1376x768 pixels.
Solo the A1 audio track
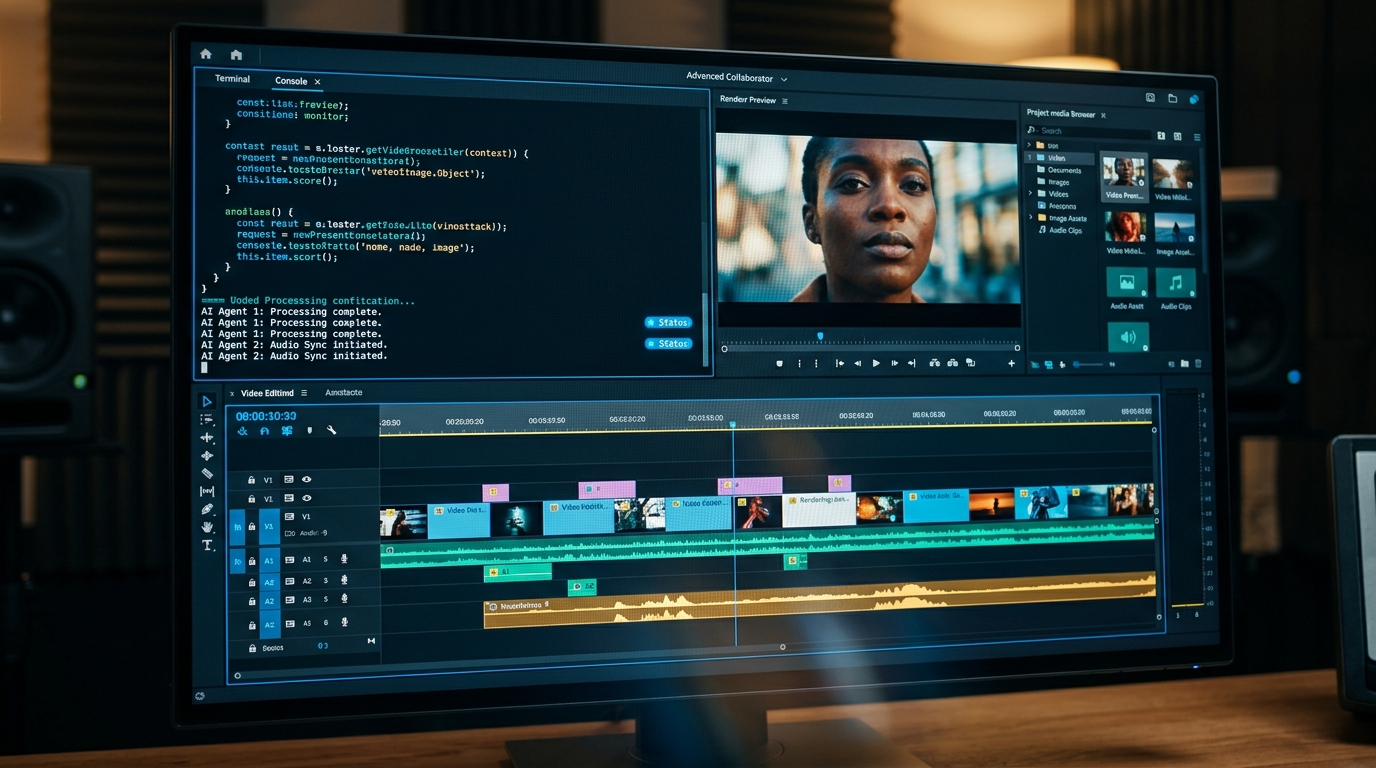click(325, 559)
